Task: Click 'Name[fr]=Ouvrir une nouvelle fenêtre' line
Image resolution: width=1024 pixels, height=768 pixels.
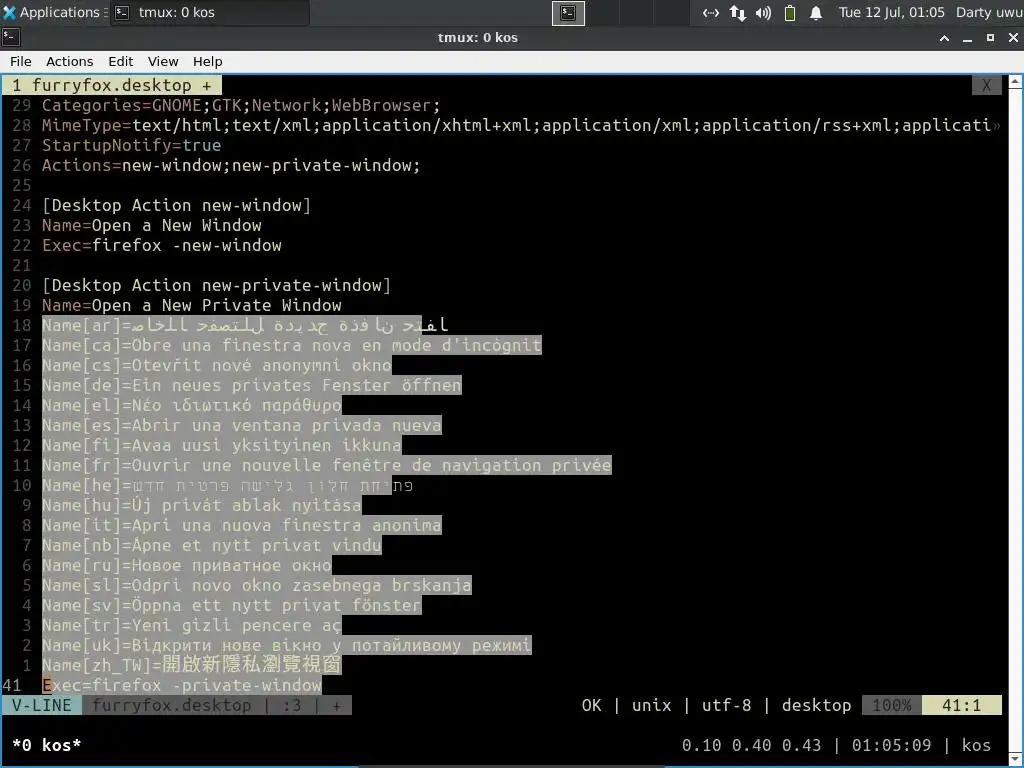Action: pyautogui.click(x=327, y=466)
